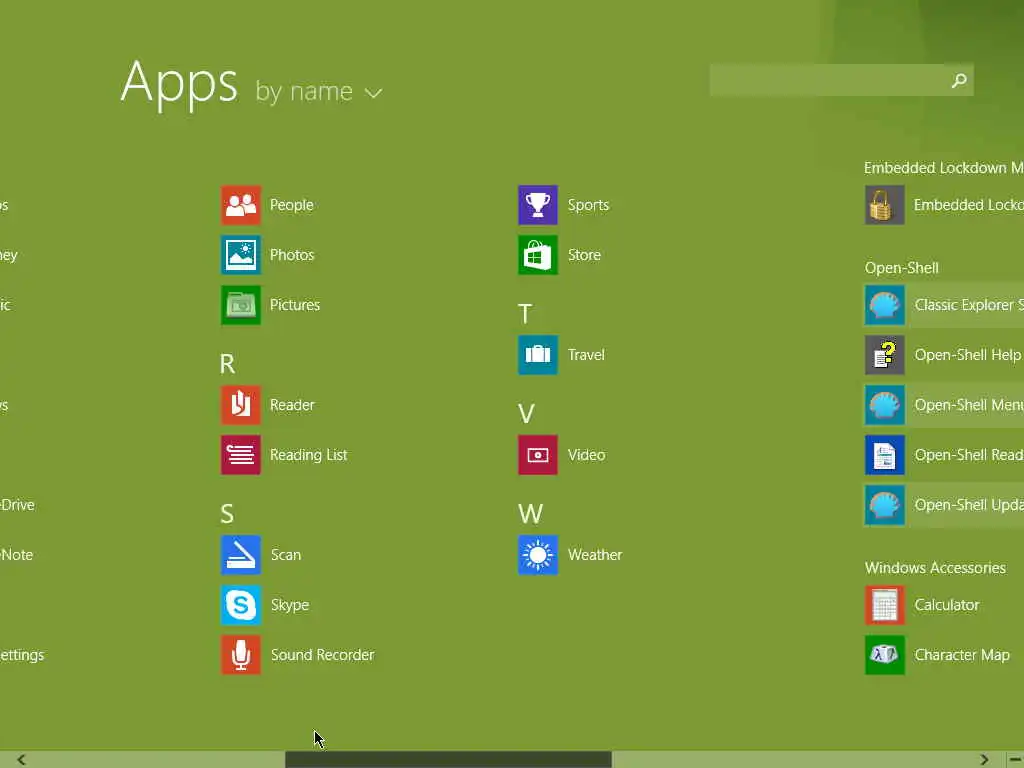
Task: Click the apps search input field
Action: point(841,80)
